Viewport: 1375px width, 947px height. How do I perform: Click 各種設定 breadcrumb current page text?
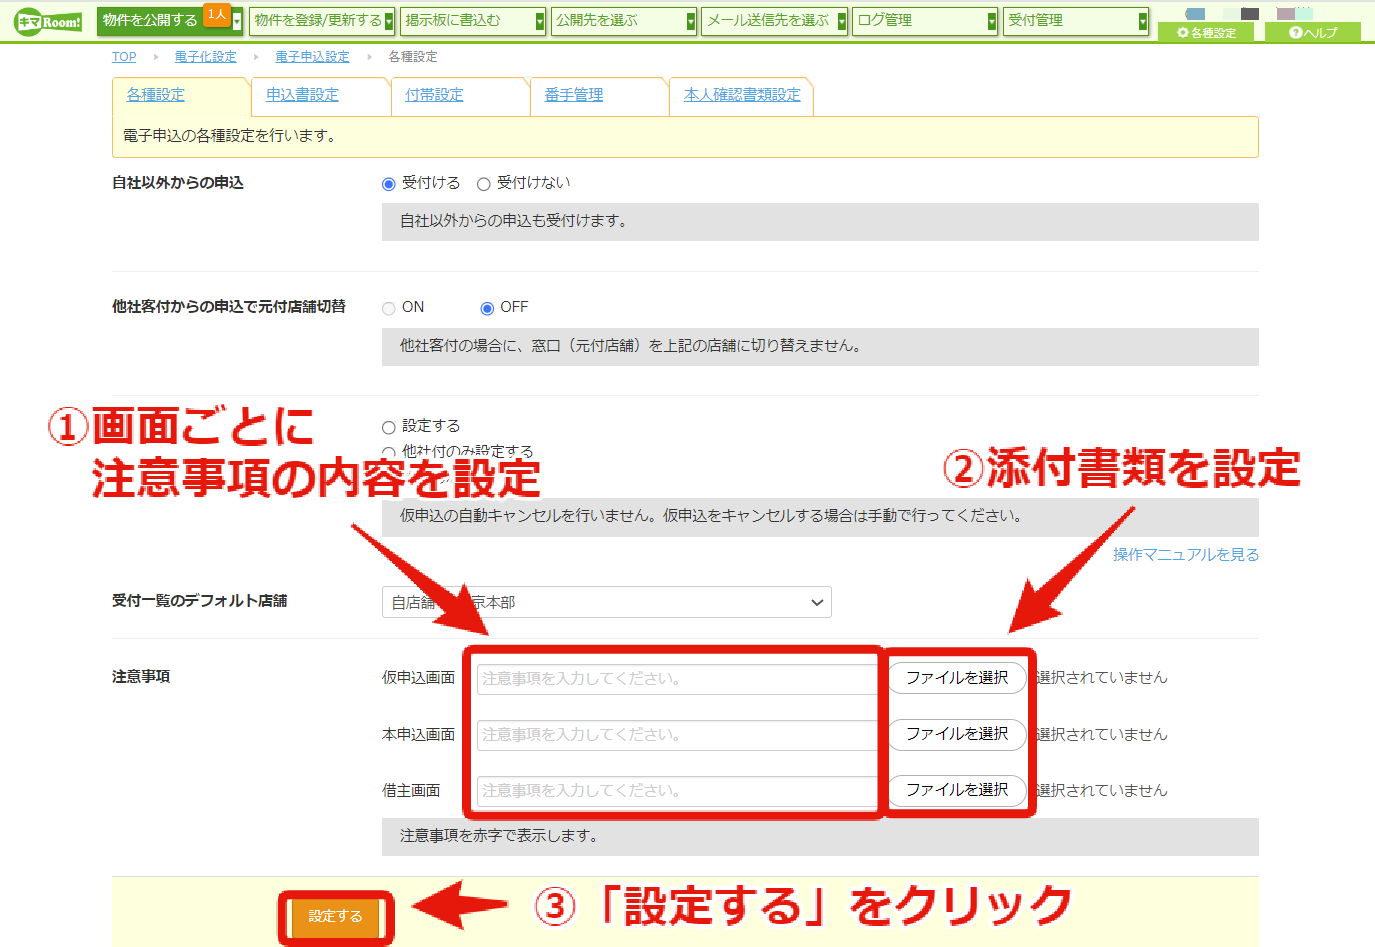412,57
